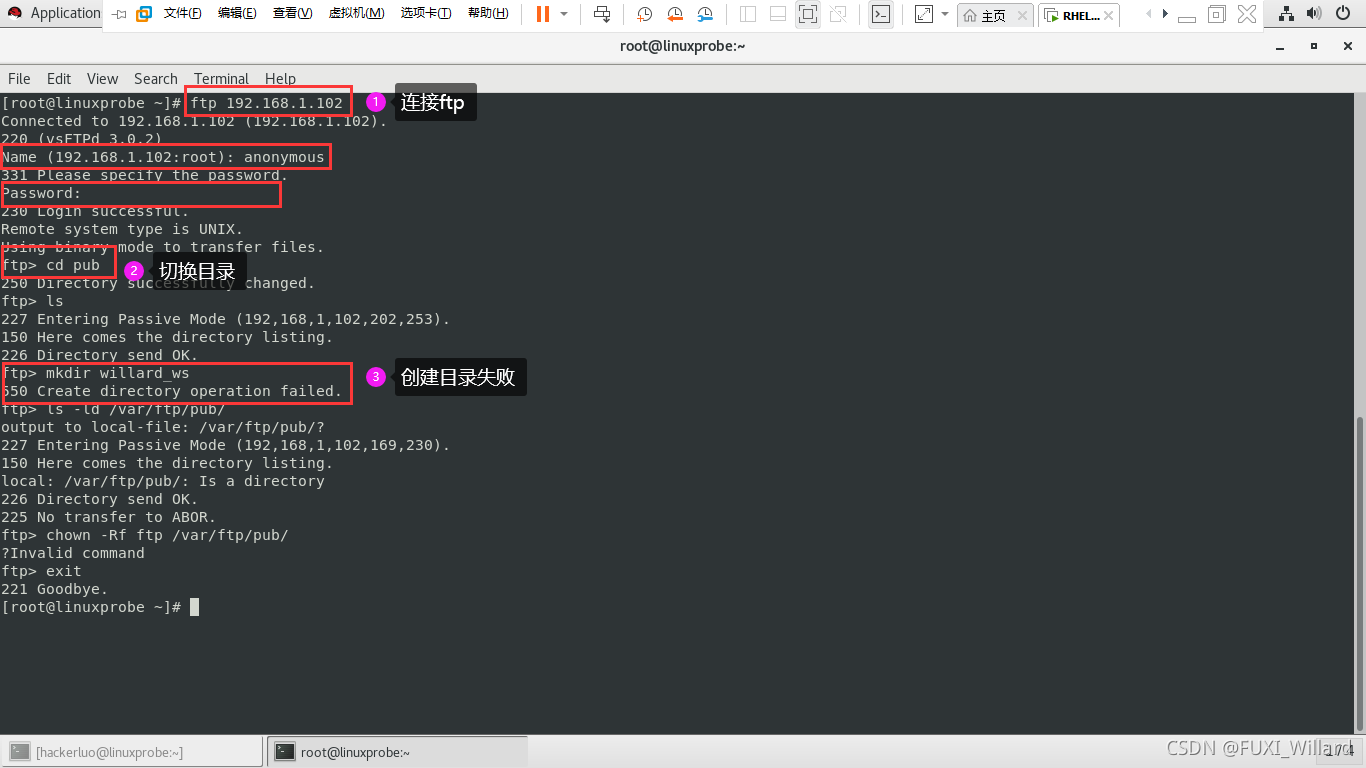Click the root@linuxprobe window title bar

[x=682, y=46]
